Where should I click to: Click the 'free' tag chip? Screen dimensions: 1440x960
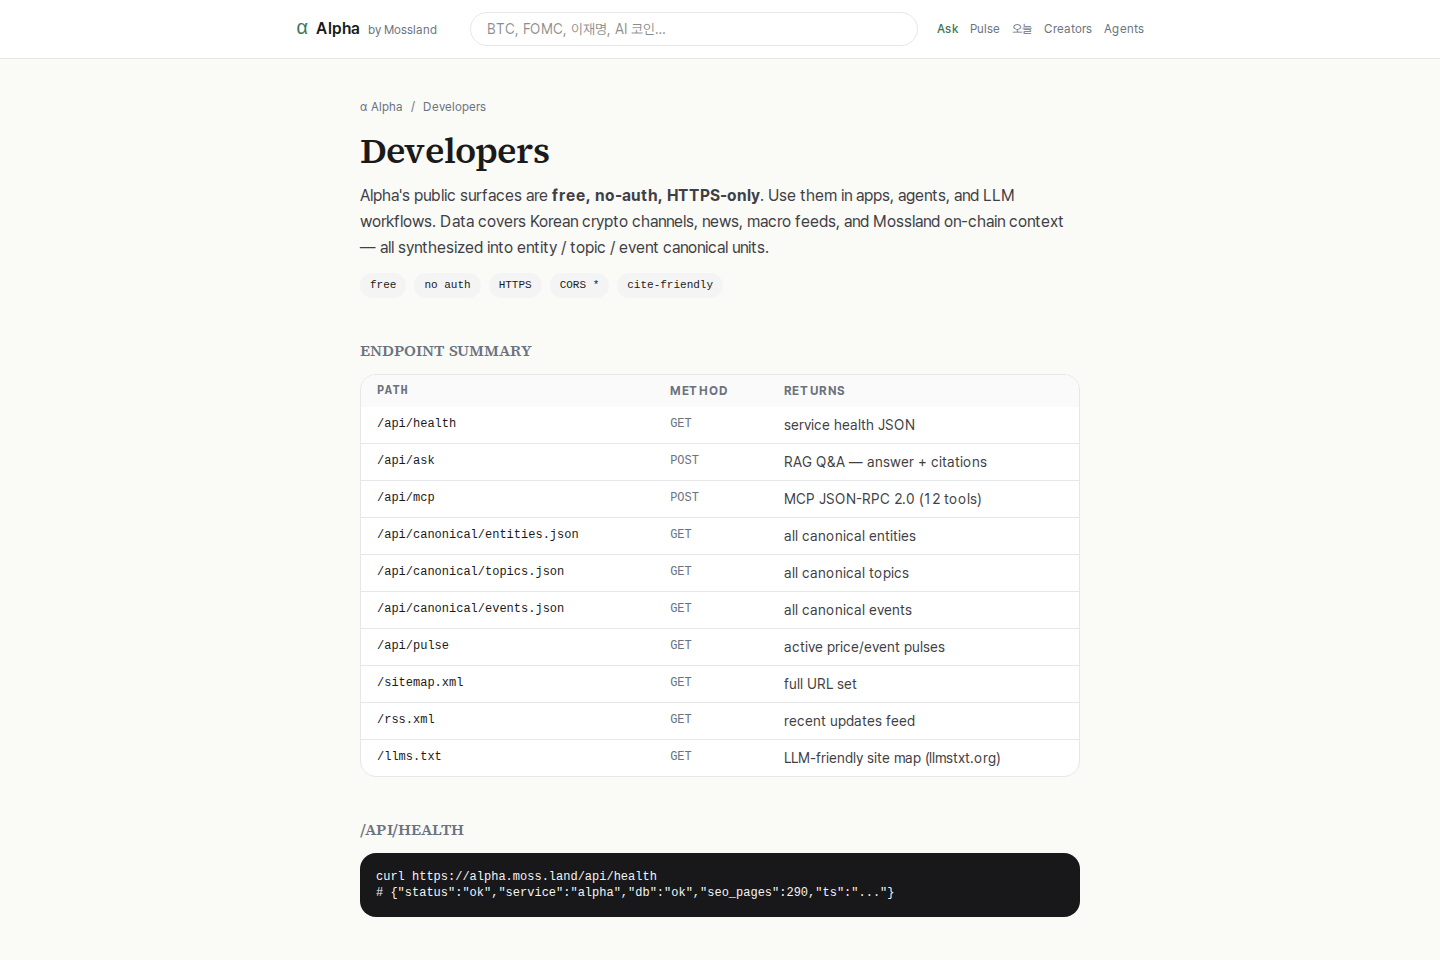click(383, 285)
